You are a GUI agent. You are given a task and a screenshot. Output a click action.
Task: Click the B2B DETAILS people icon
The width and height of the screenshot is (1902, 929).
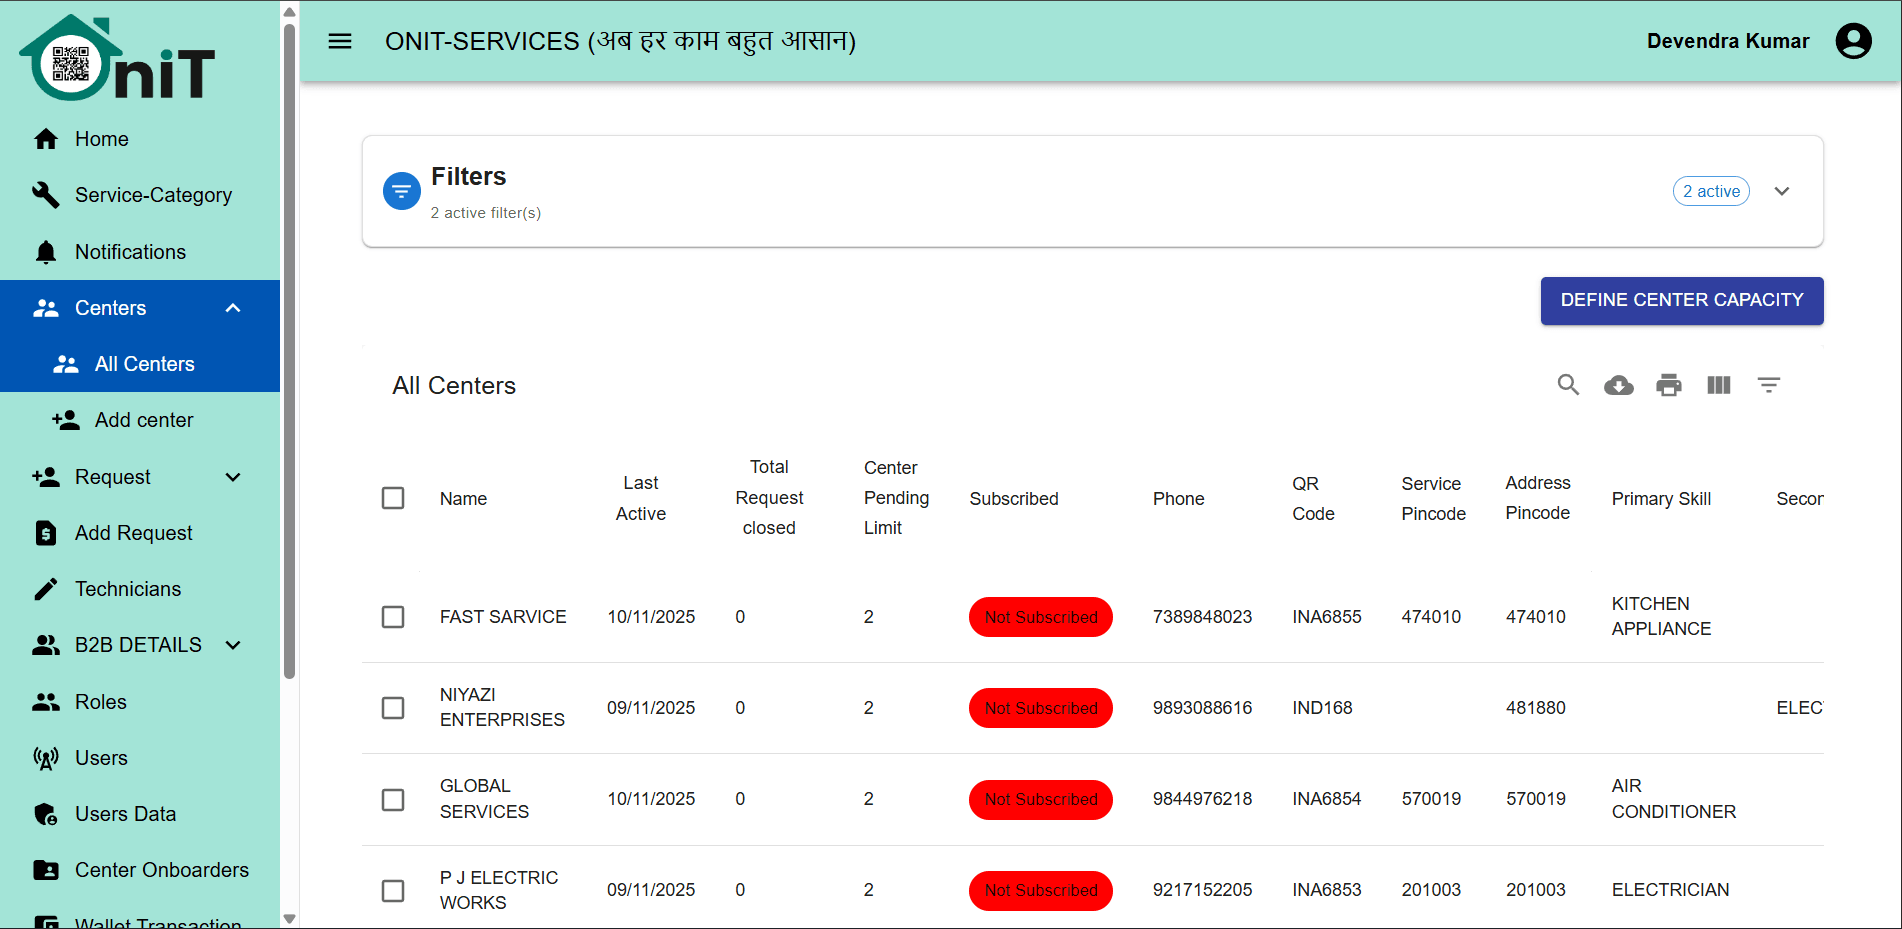[46, 645]
